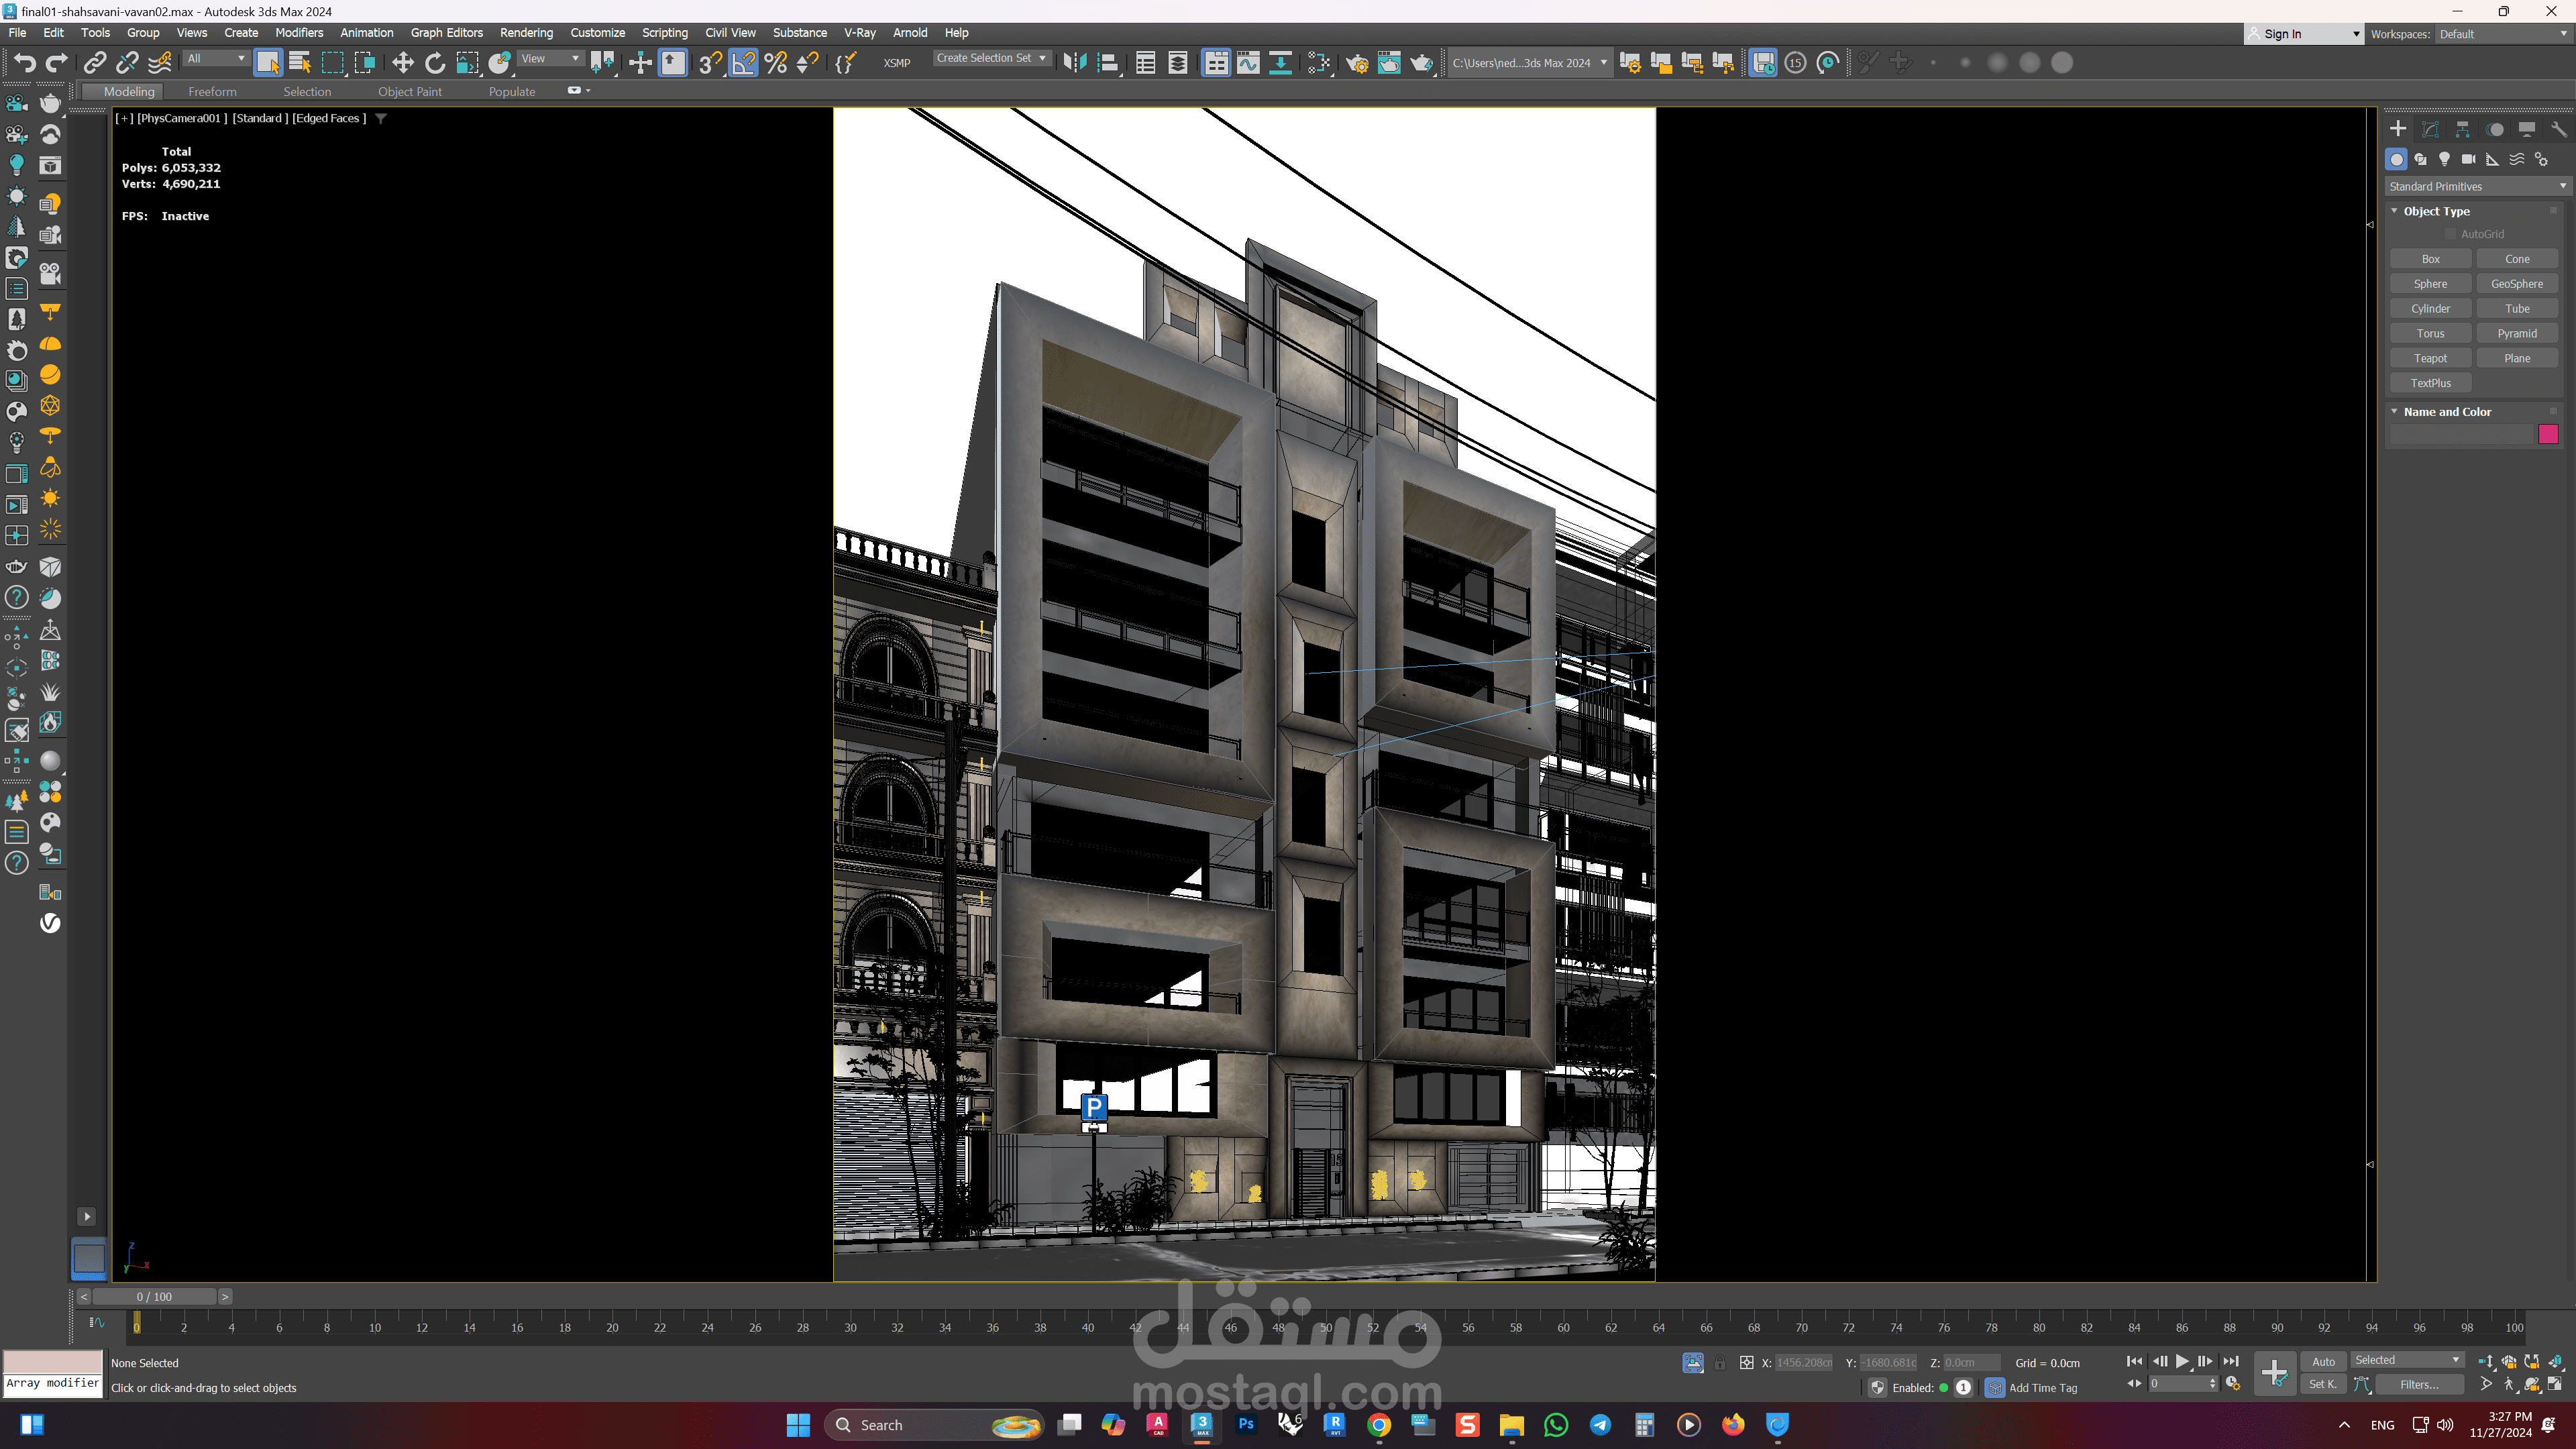Open the Rendering menu
The height and width of the screenshot is (1449, 2576).
click(526, 32)
